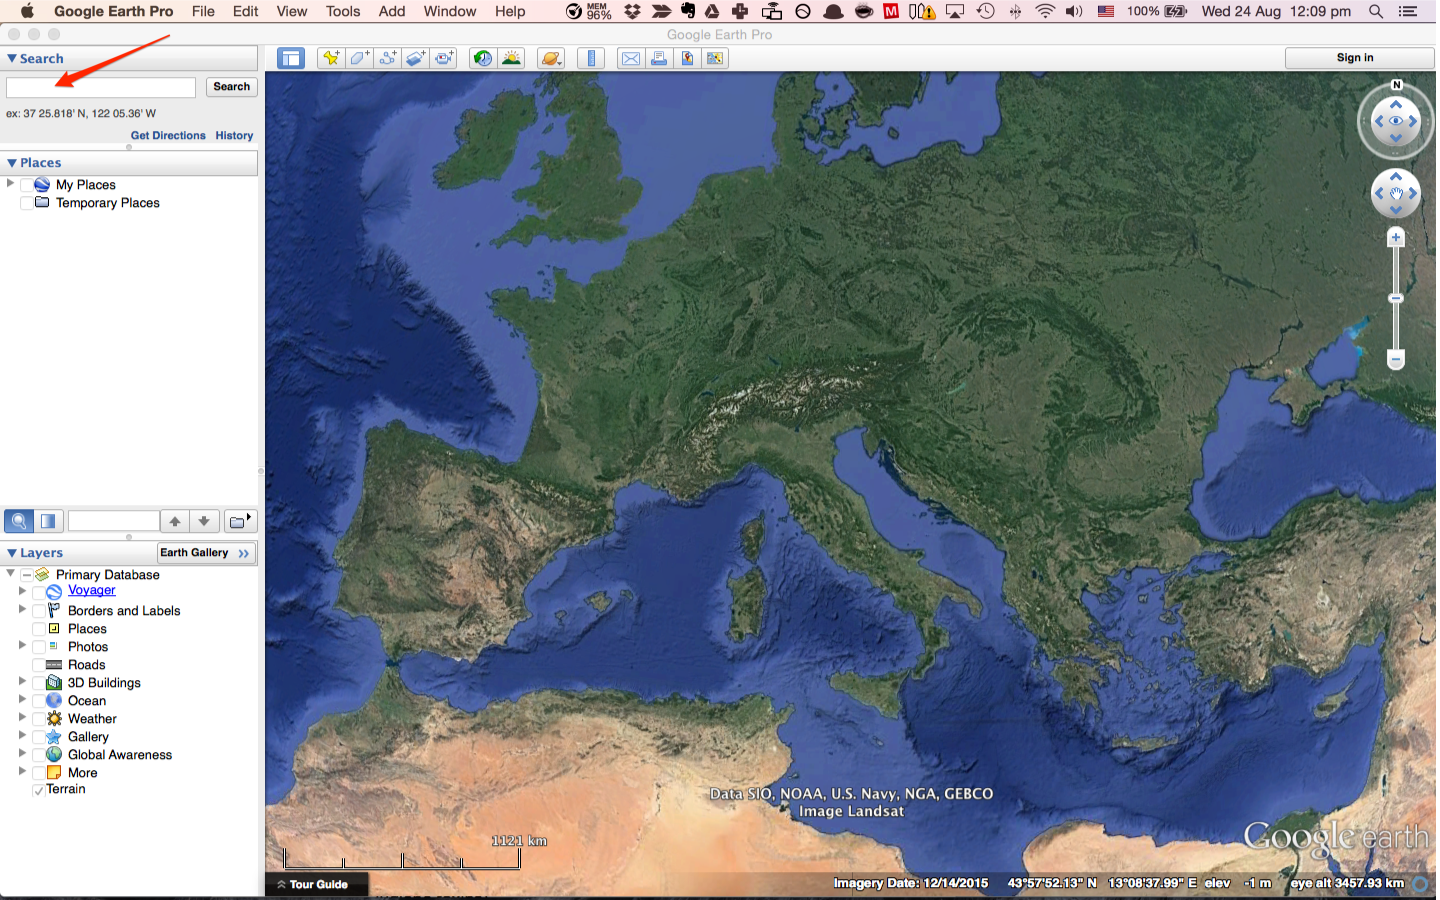Image resolution: width=1440 pixels, height=900 pixels.
Task: Move selected item down arrow
Action: (x=204, y=521)
